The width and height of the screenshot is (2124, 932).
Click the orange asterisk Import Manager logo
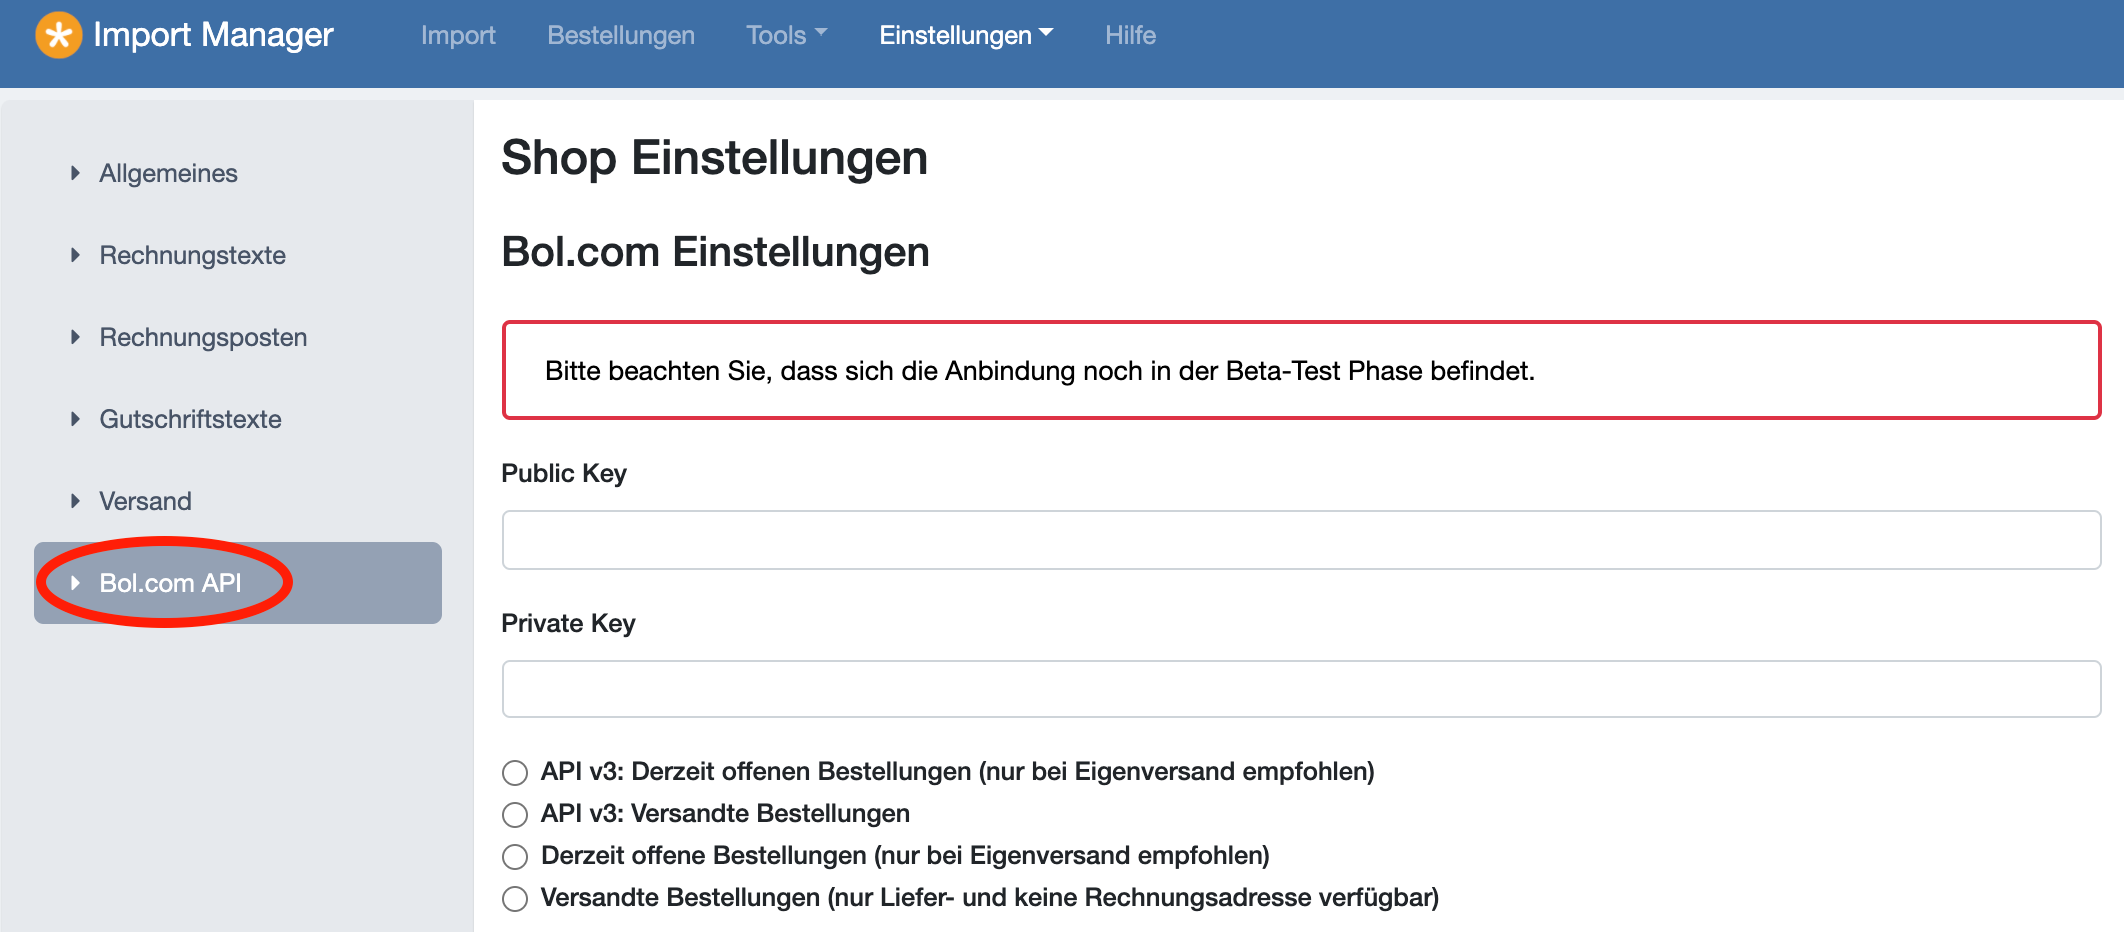(x=59, y=35)
